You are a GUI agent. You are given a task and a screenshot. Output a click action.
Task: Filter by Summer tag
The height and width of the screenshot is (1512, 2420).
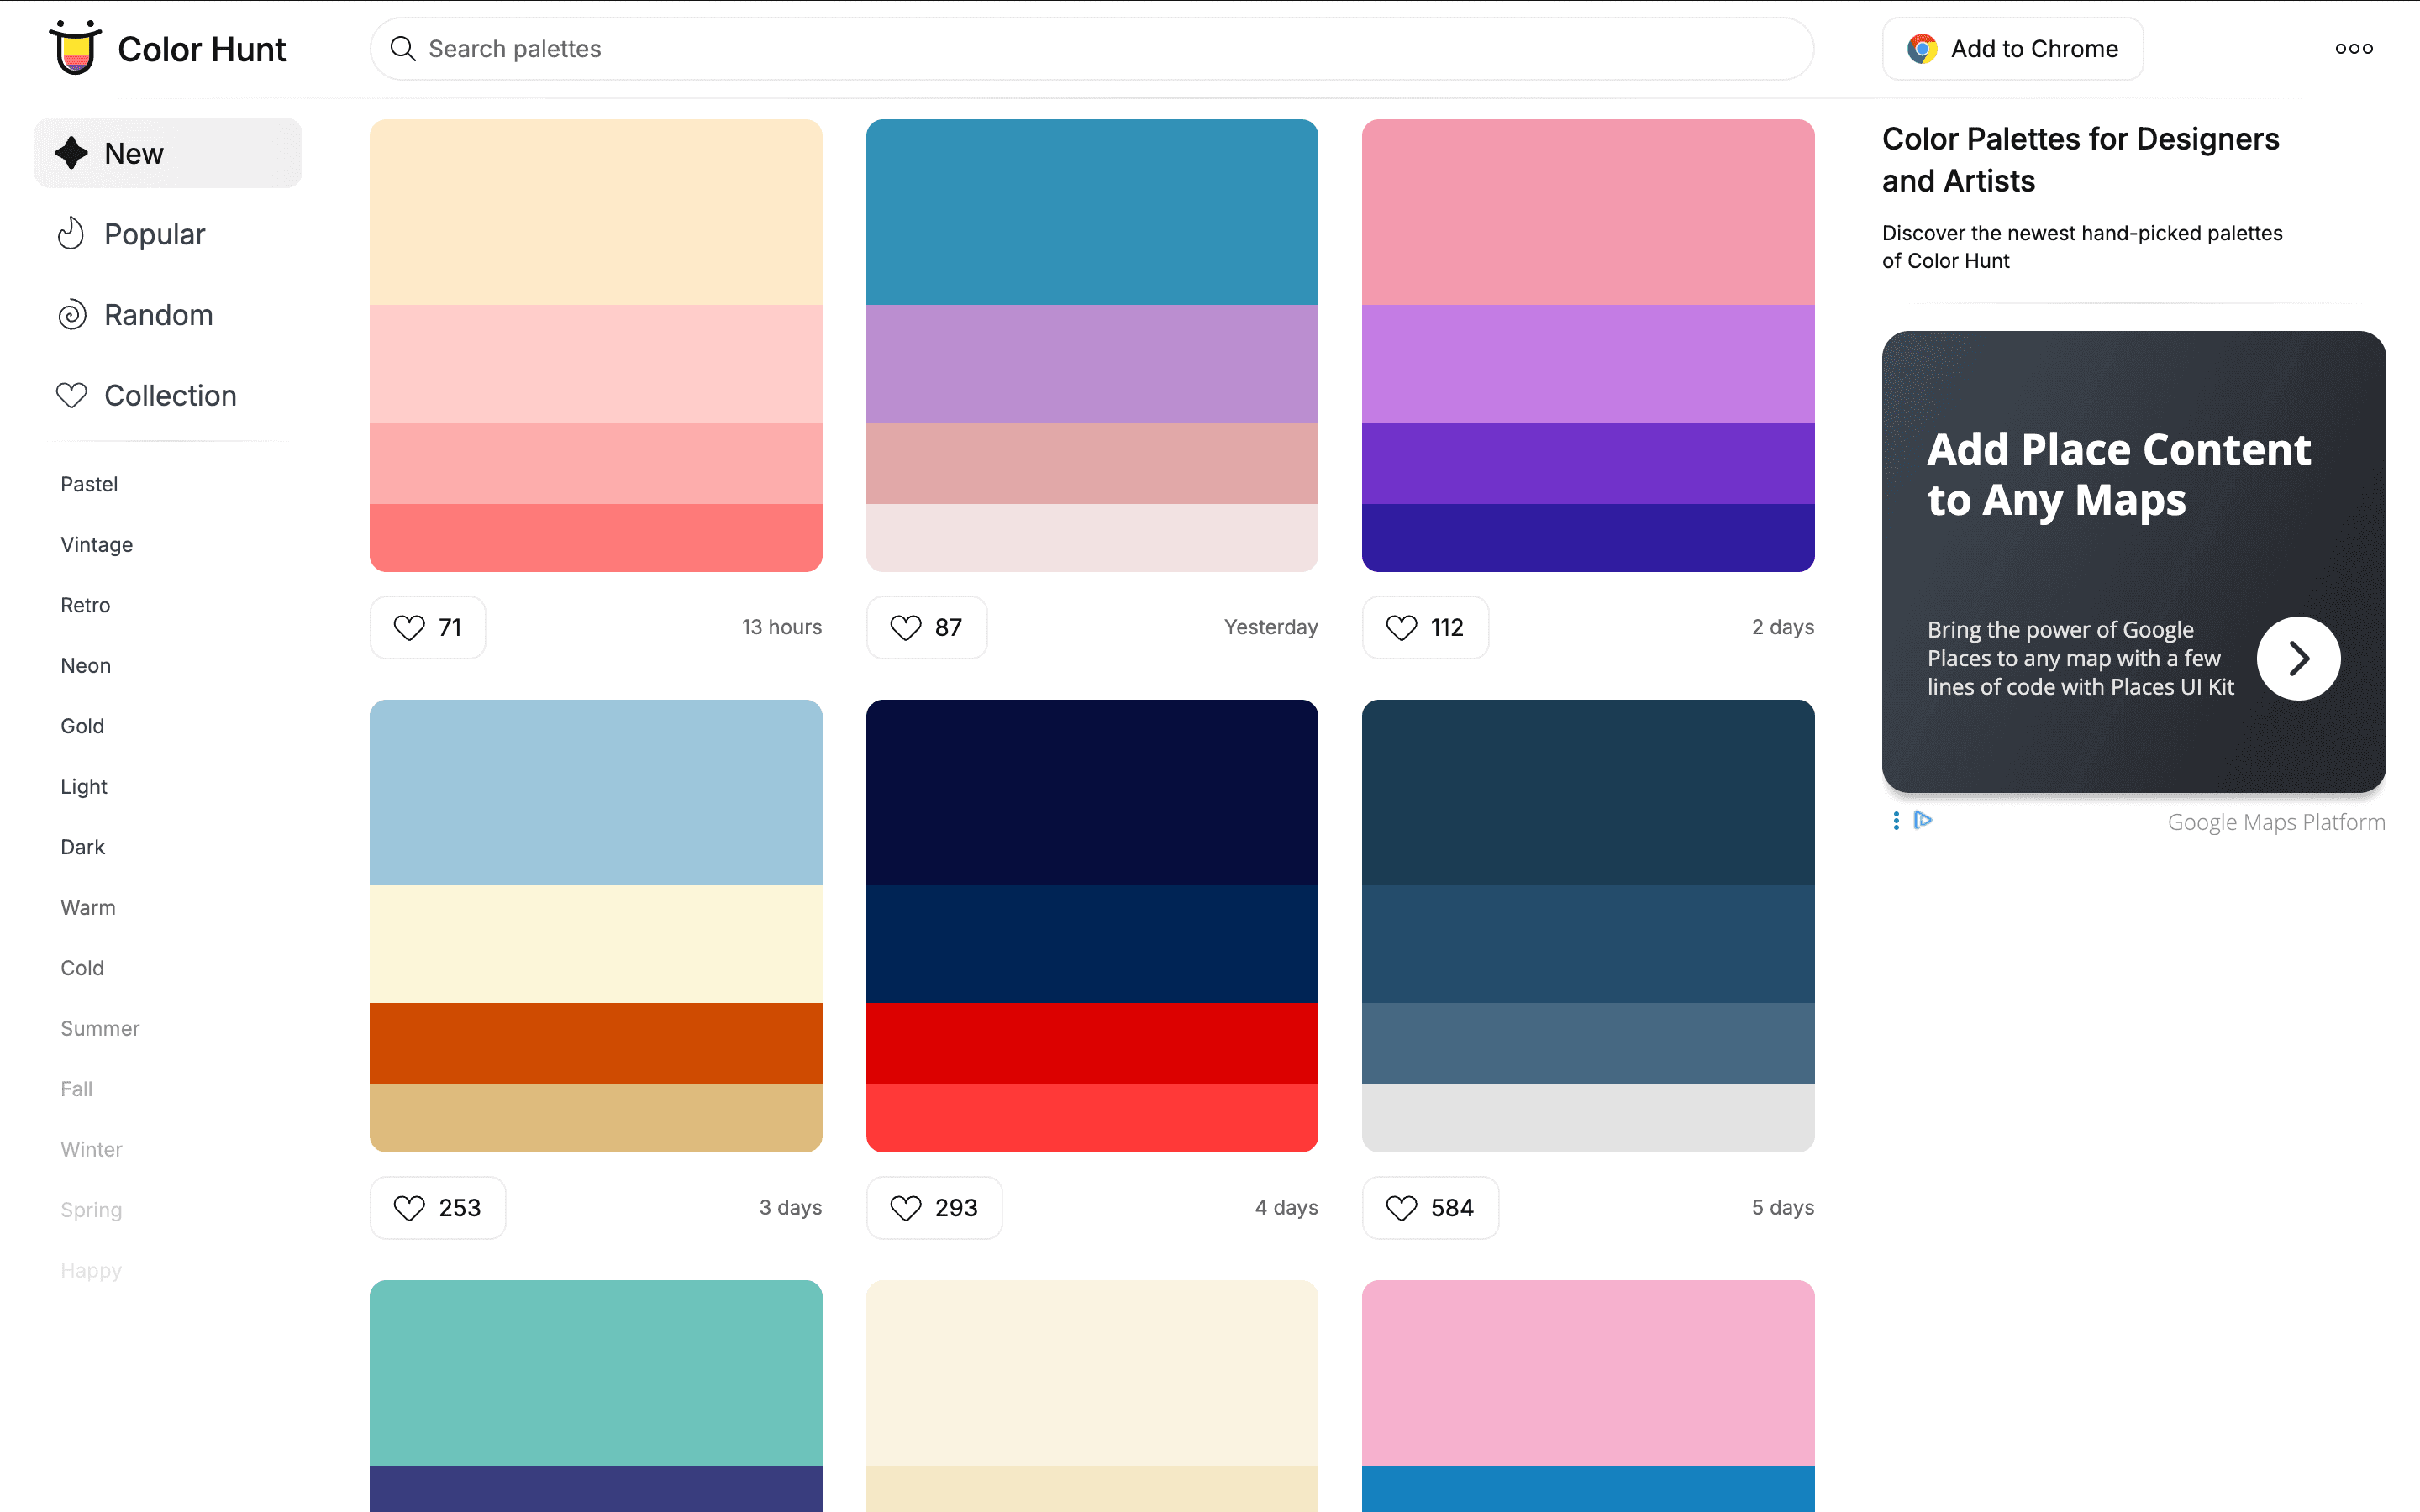(x=100, y=1028)
